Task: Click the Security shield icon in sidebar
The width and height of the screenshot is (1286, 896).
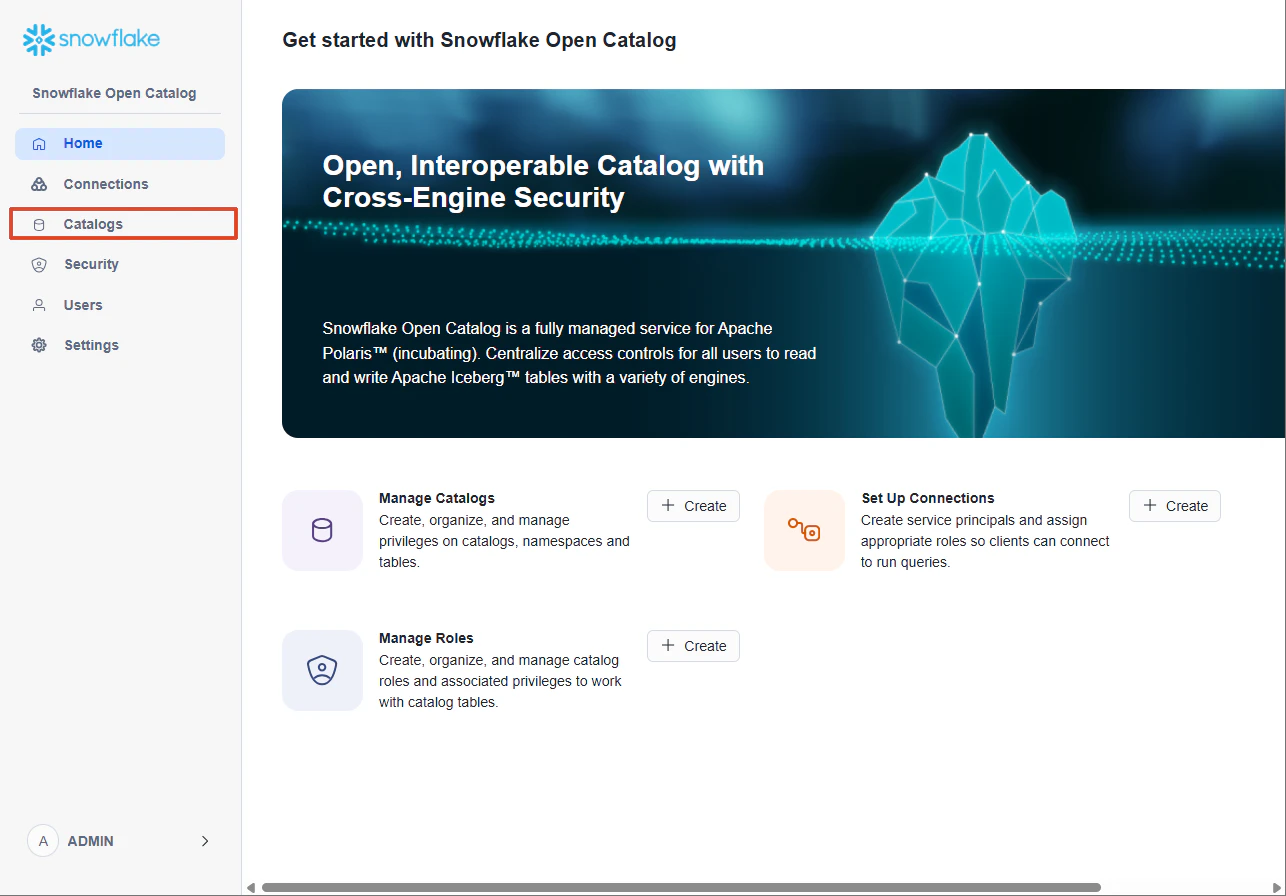Action: coord(39,265)
